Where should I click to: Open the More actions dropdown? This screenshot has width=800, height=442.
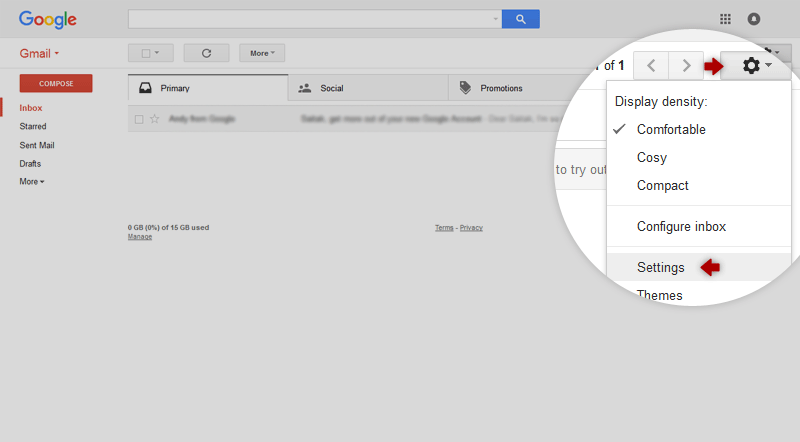coord(262,53)
